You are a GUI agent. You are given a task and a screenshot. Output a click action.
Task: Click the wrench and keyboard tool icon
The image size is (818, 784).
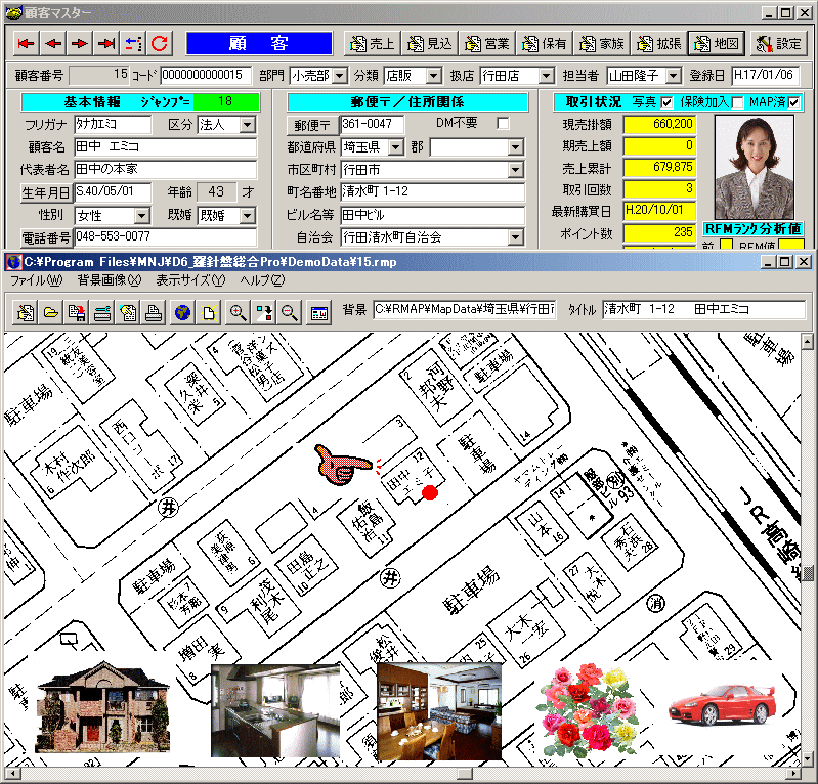pyautogui.click(x=102, y=312)
